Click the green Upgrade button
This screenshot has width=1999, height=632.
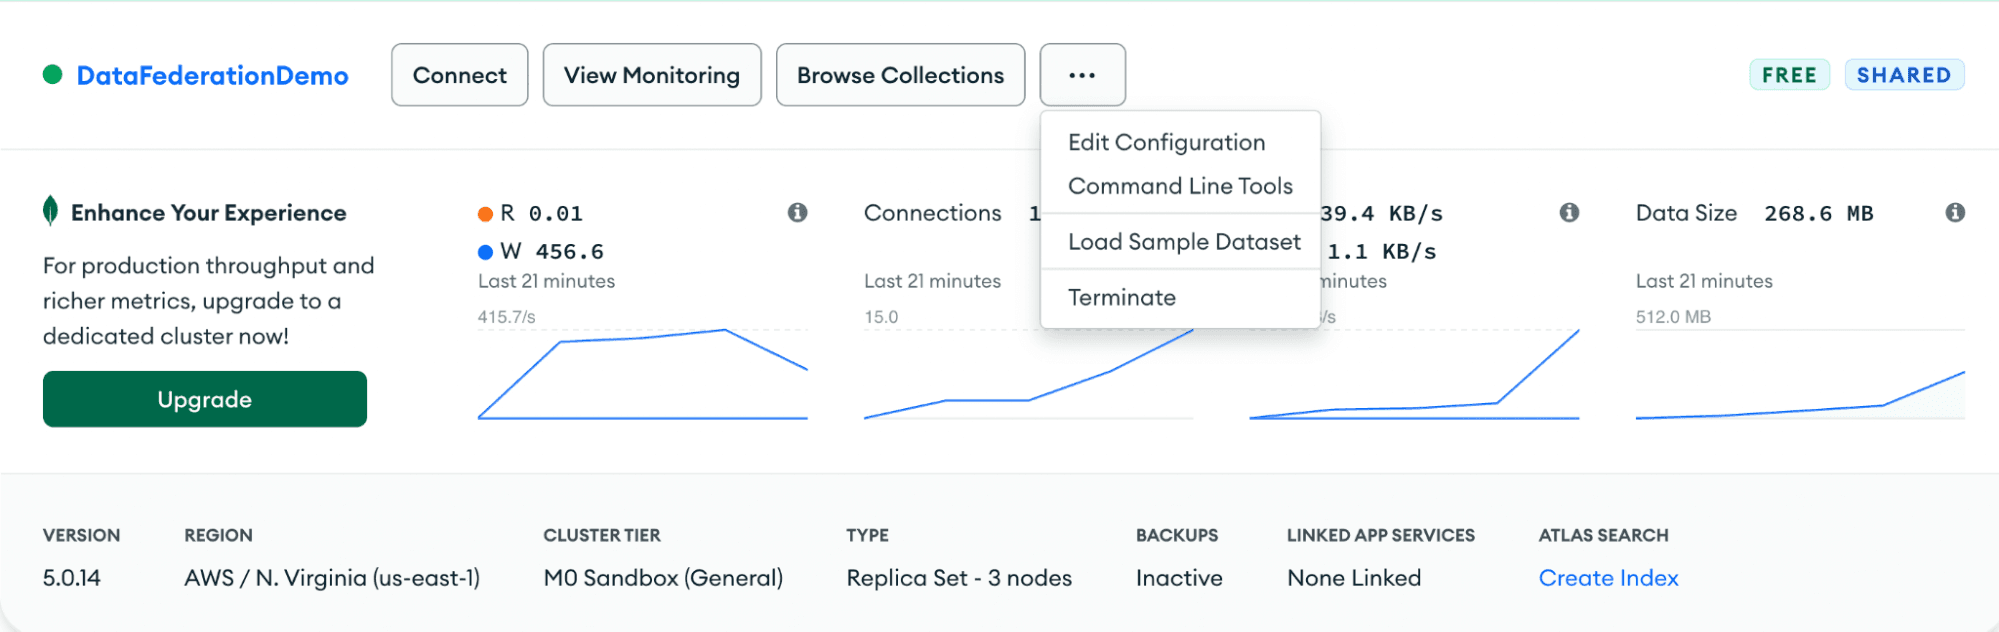[205, 399]
